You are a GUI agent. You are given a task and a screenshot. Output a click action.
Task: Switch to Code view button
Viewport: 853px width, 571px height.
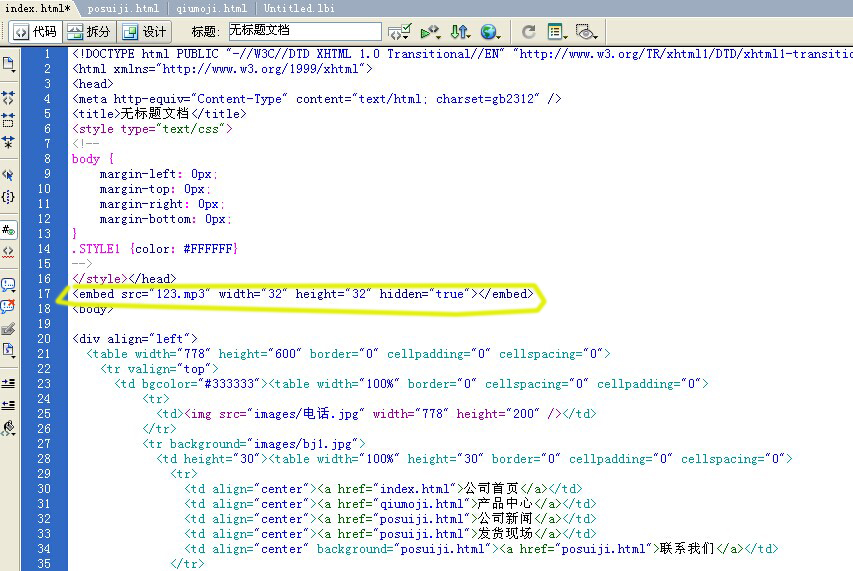[35, 32]
